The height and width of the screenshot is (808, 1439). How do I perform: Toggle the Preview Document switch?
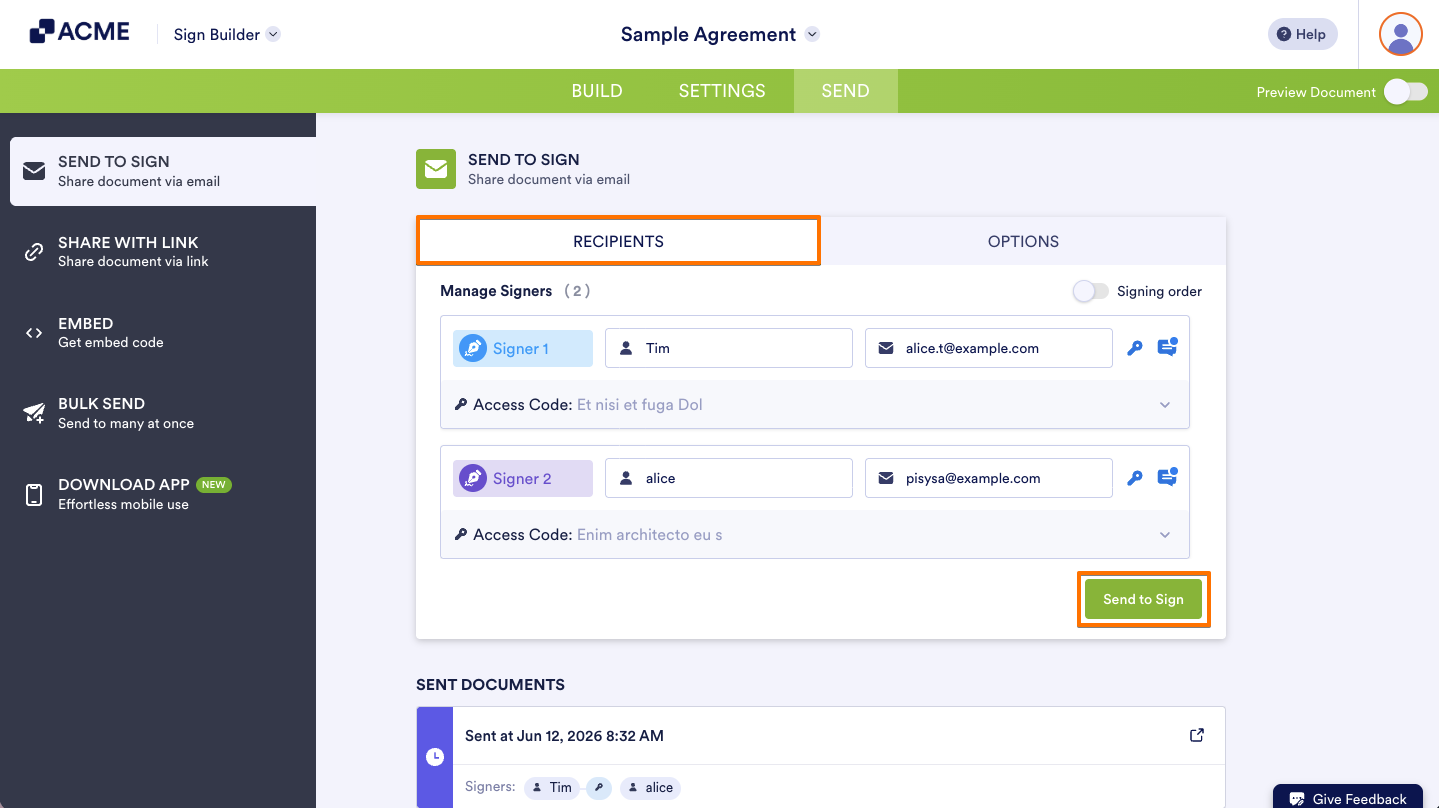click(x=1406, y=92)
